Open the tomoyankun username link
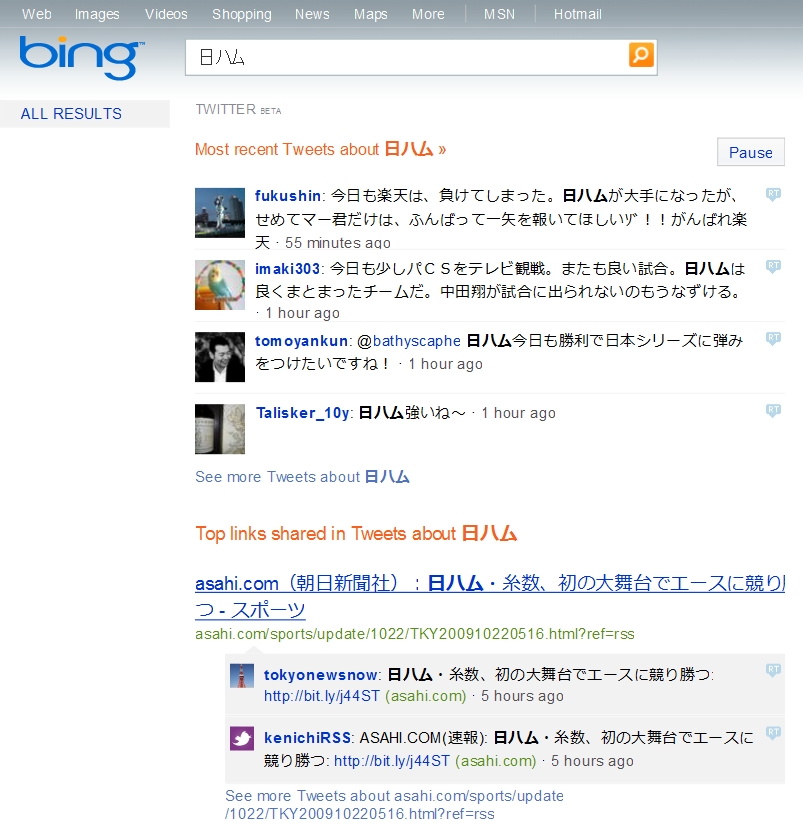The height and width of the screenshot is (835, 803). tap(301, 341)
